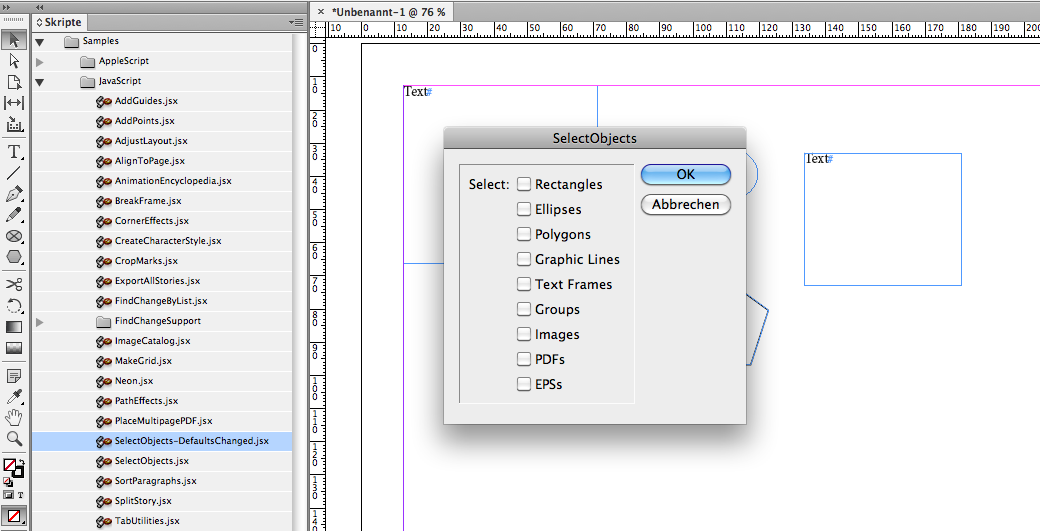Check the Text Frames checkbox
The width and height of the screenshot is (1040, 531).
pyautogui.click(x=524, y=284)
